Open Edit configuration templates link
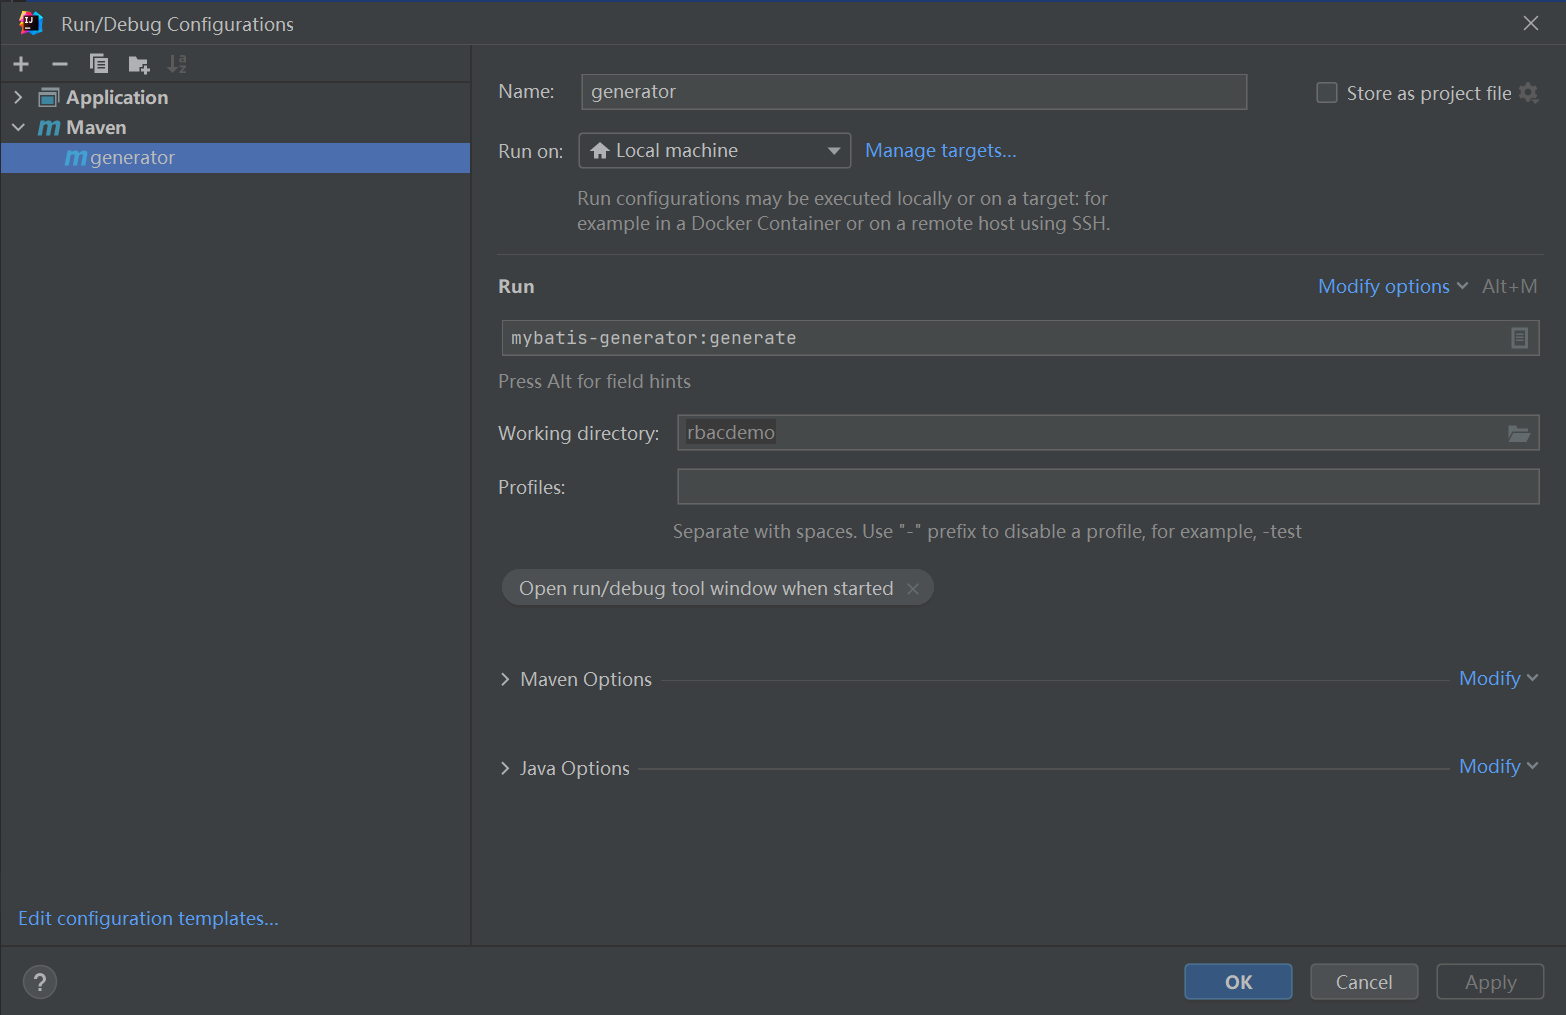The height and width of the screenshot is (1015, 1566). (x=148, y=918)
